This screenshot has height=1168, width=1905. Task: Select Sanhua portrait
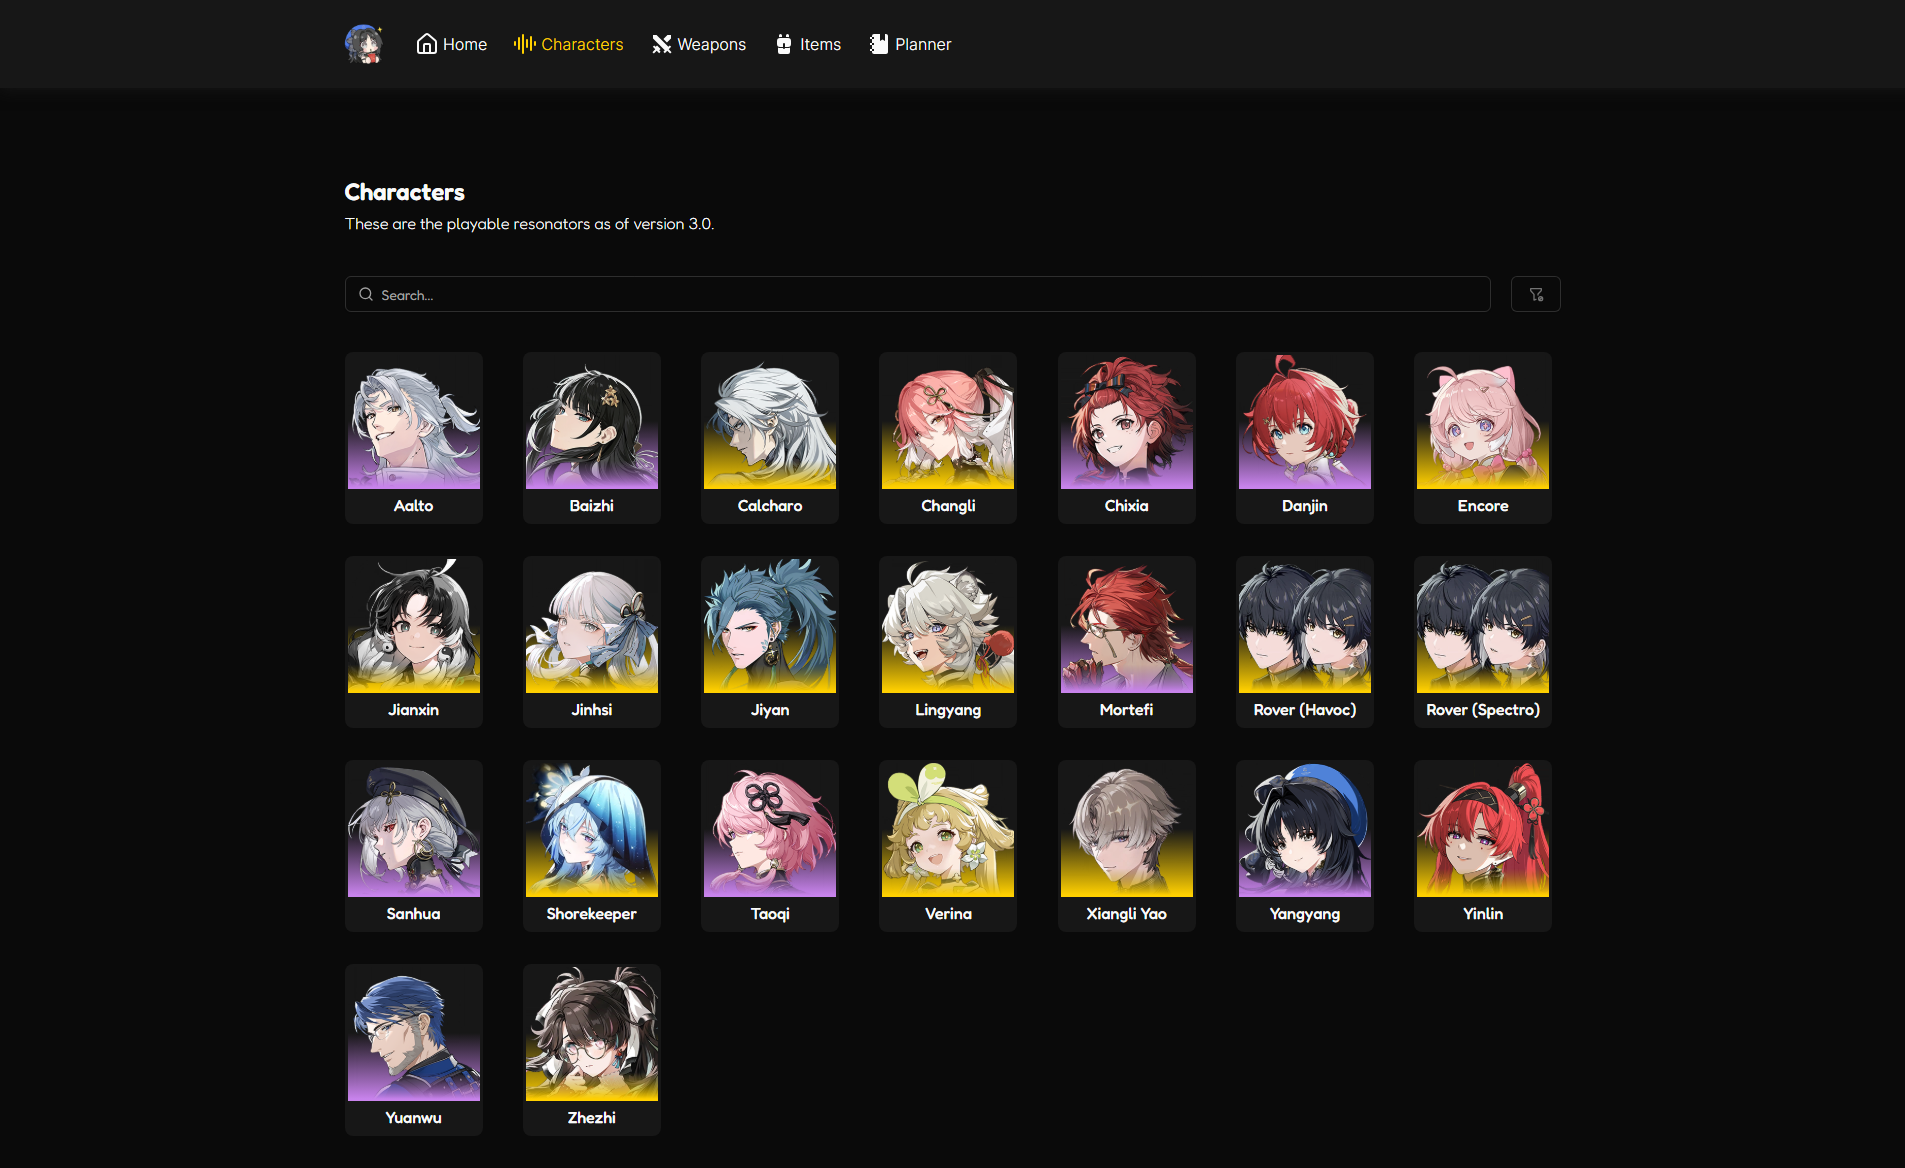pos(414,829)
